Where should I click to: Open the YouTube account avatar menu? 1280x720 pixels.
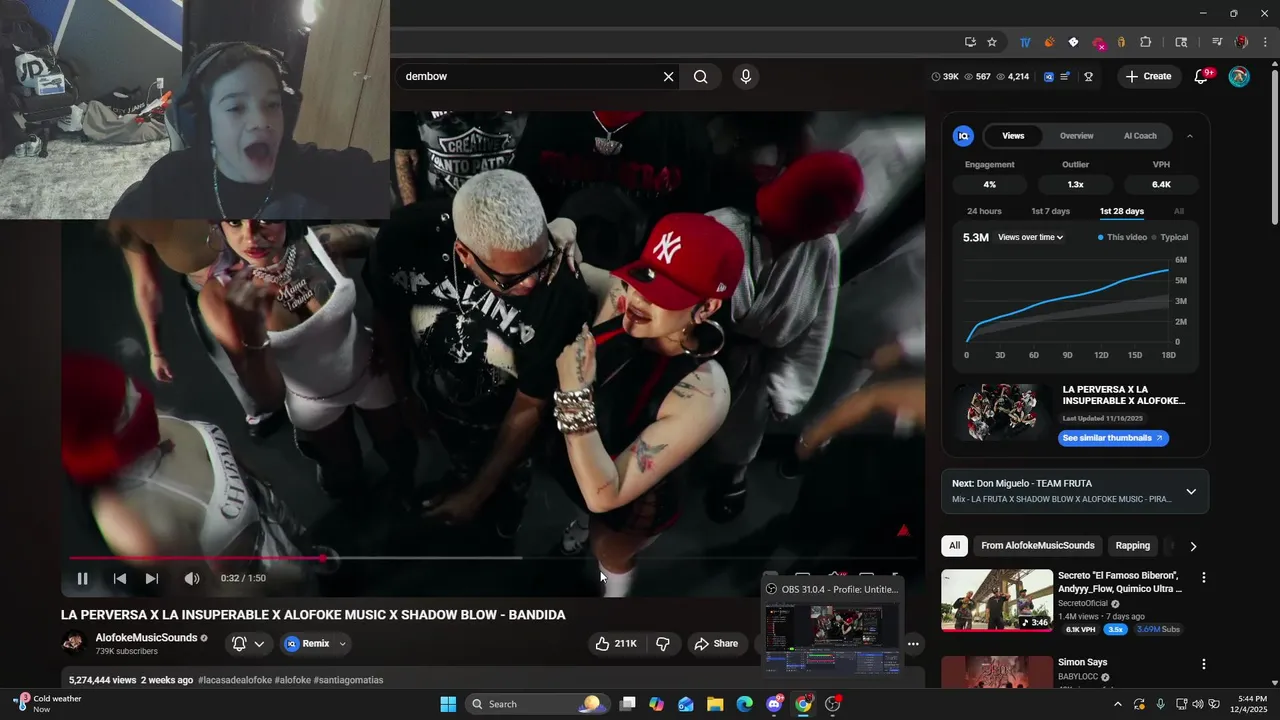[x=1239, y=76]
